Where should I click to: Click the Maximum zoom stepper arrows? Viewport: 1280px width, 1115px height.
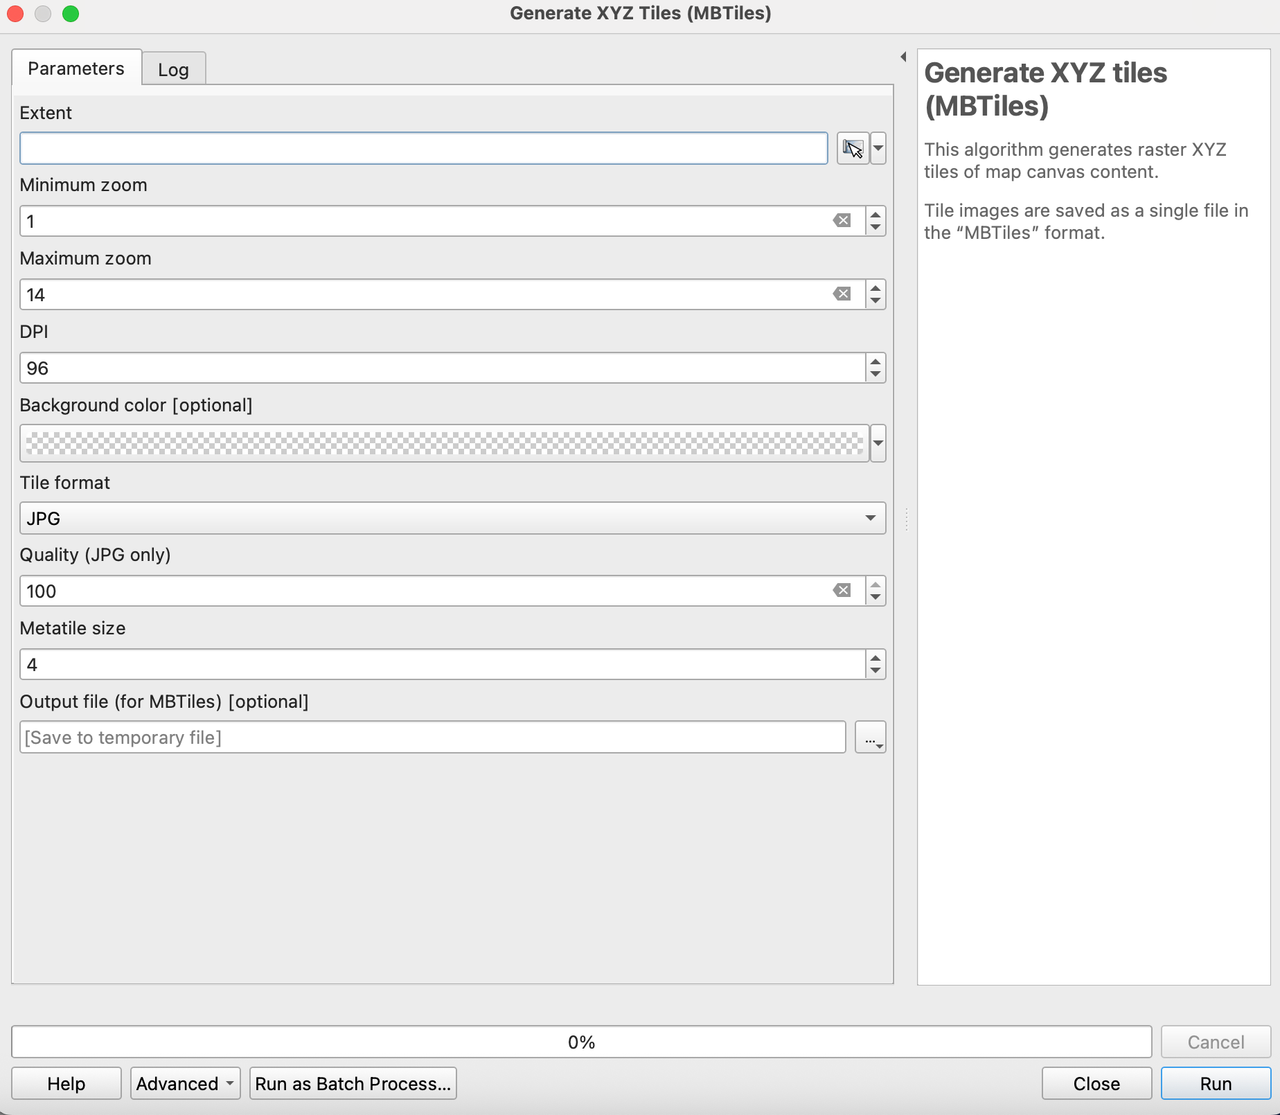[x=876, y=294]
